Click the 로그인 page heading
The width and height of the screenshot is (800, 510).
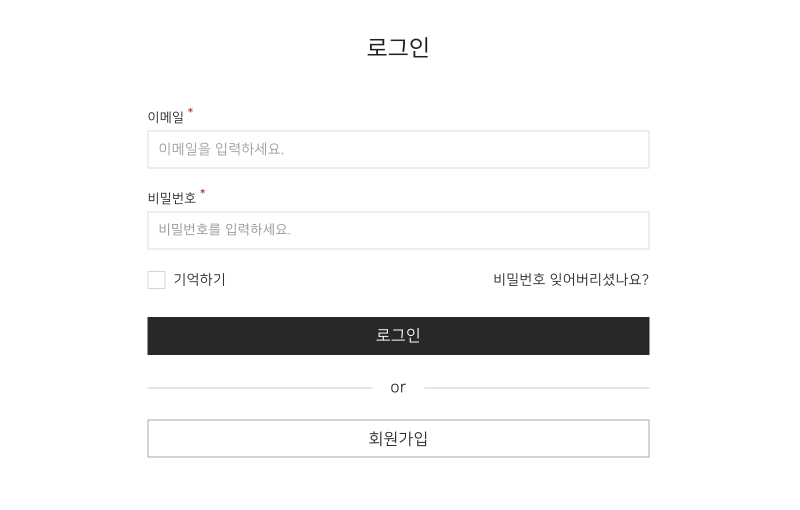[x=398, y=47]
